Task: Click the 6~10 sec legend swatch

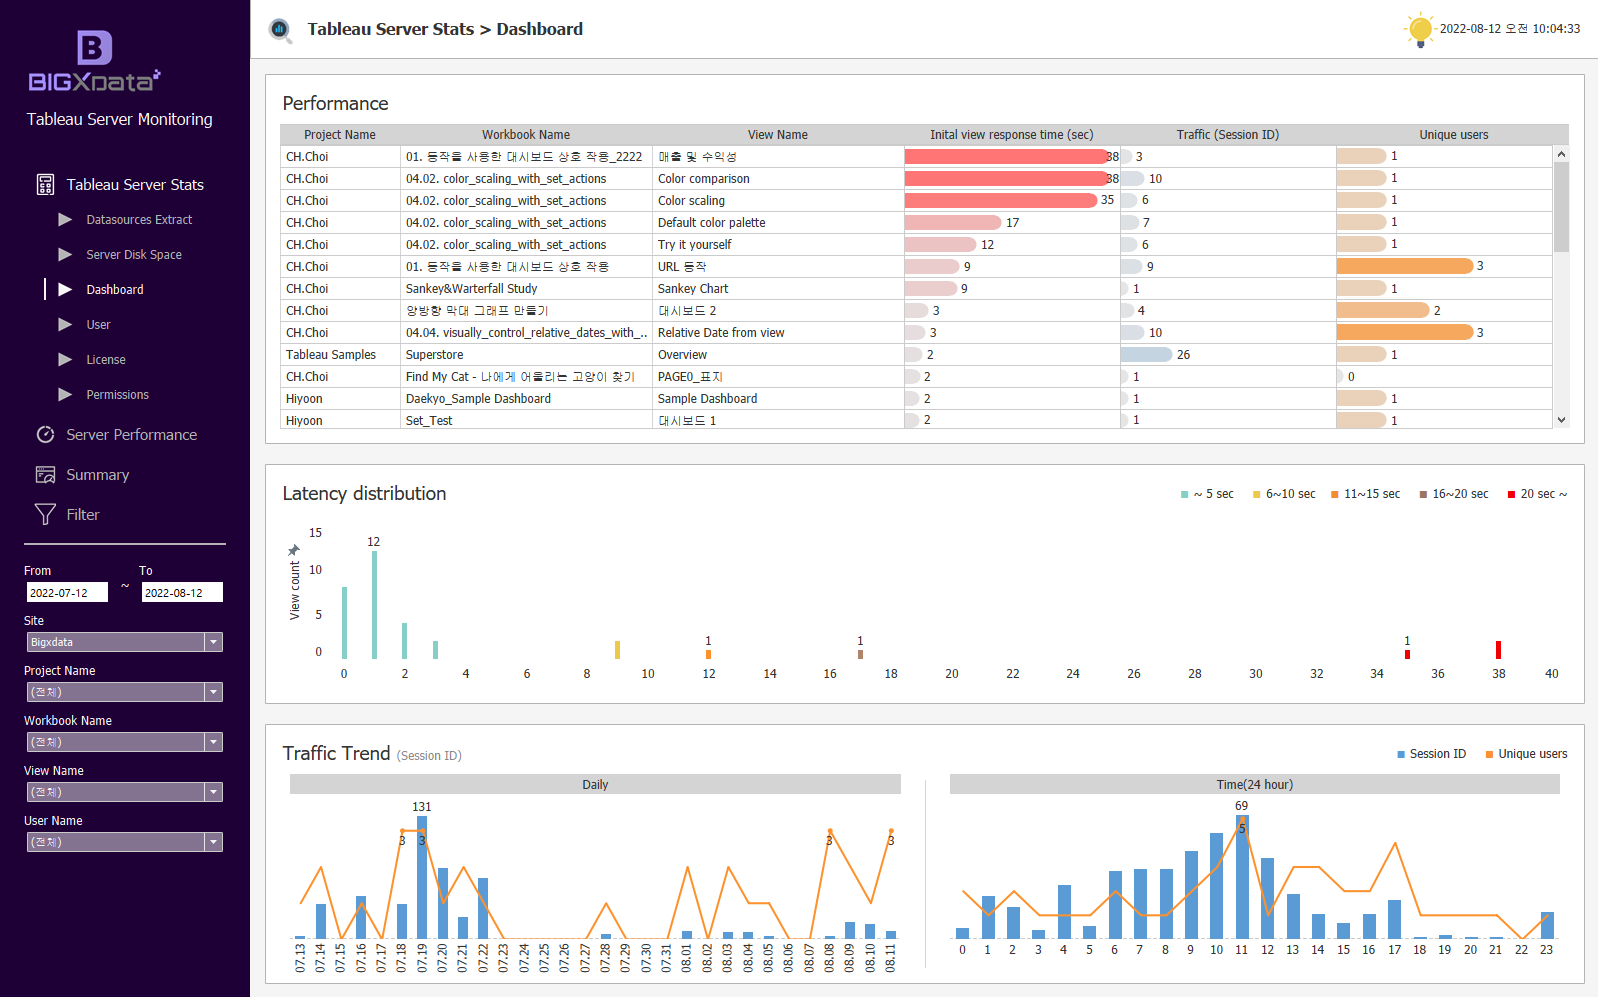Action: tap(1256, 494)
